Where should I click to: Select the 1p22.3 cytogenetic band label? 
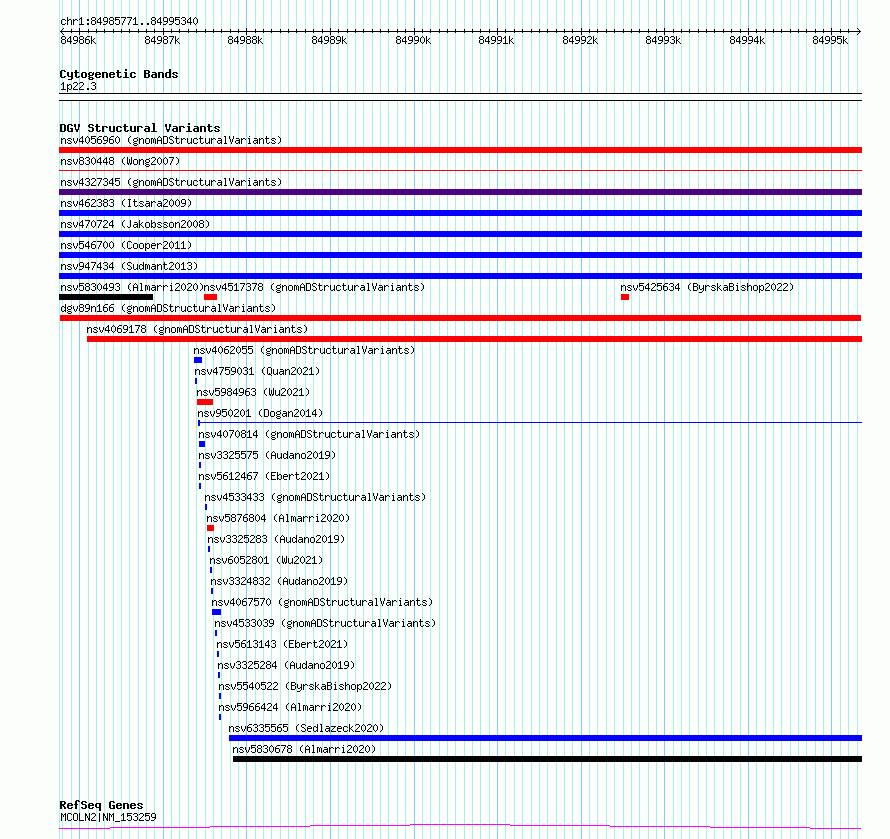click(x=78, y=86)
